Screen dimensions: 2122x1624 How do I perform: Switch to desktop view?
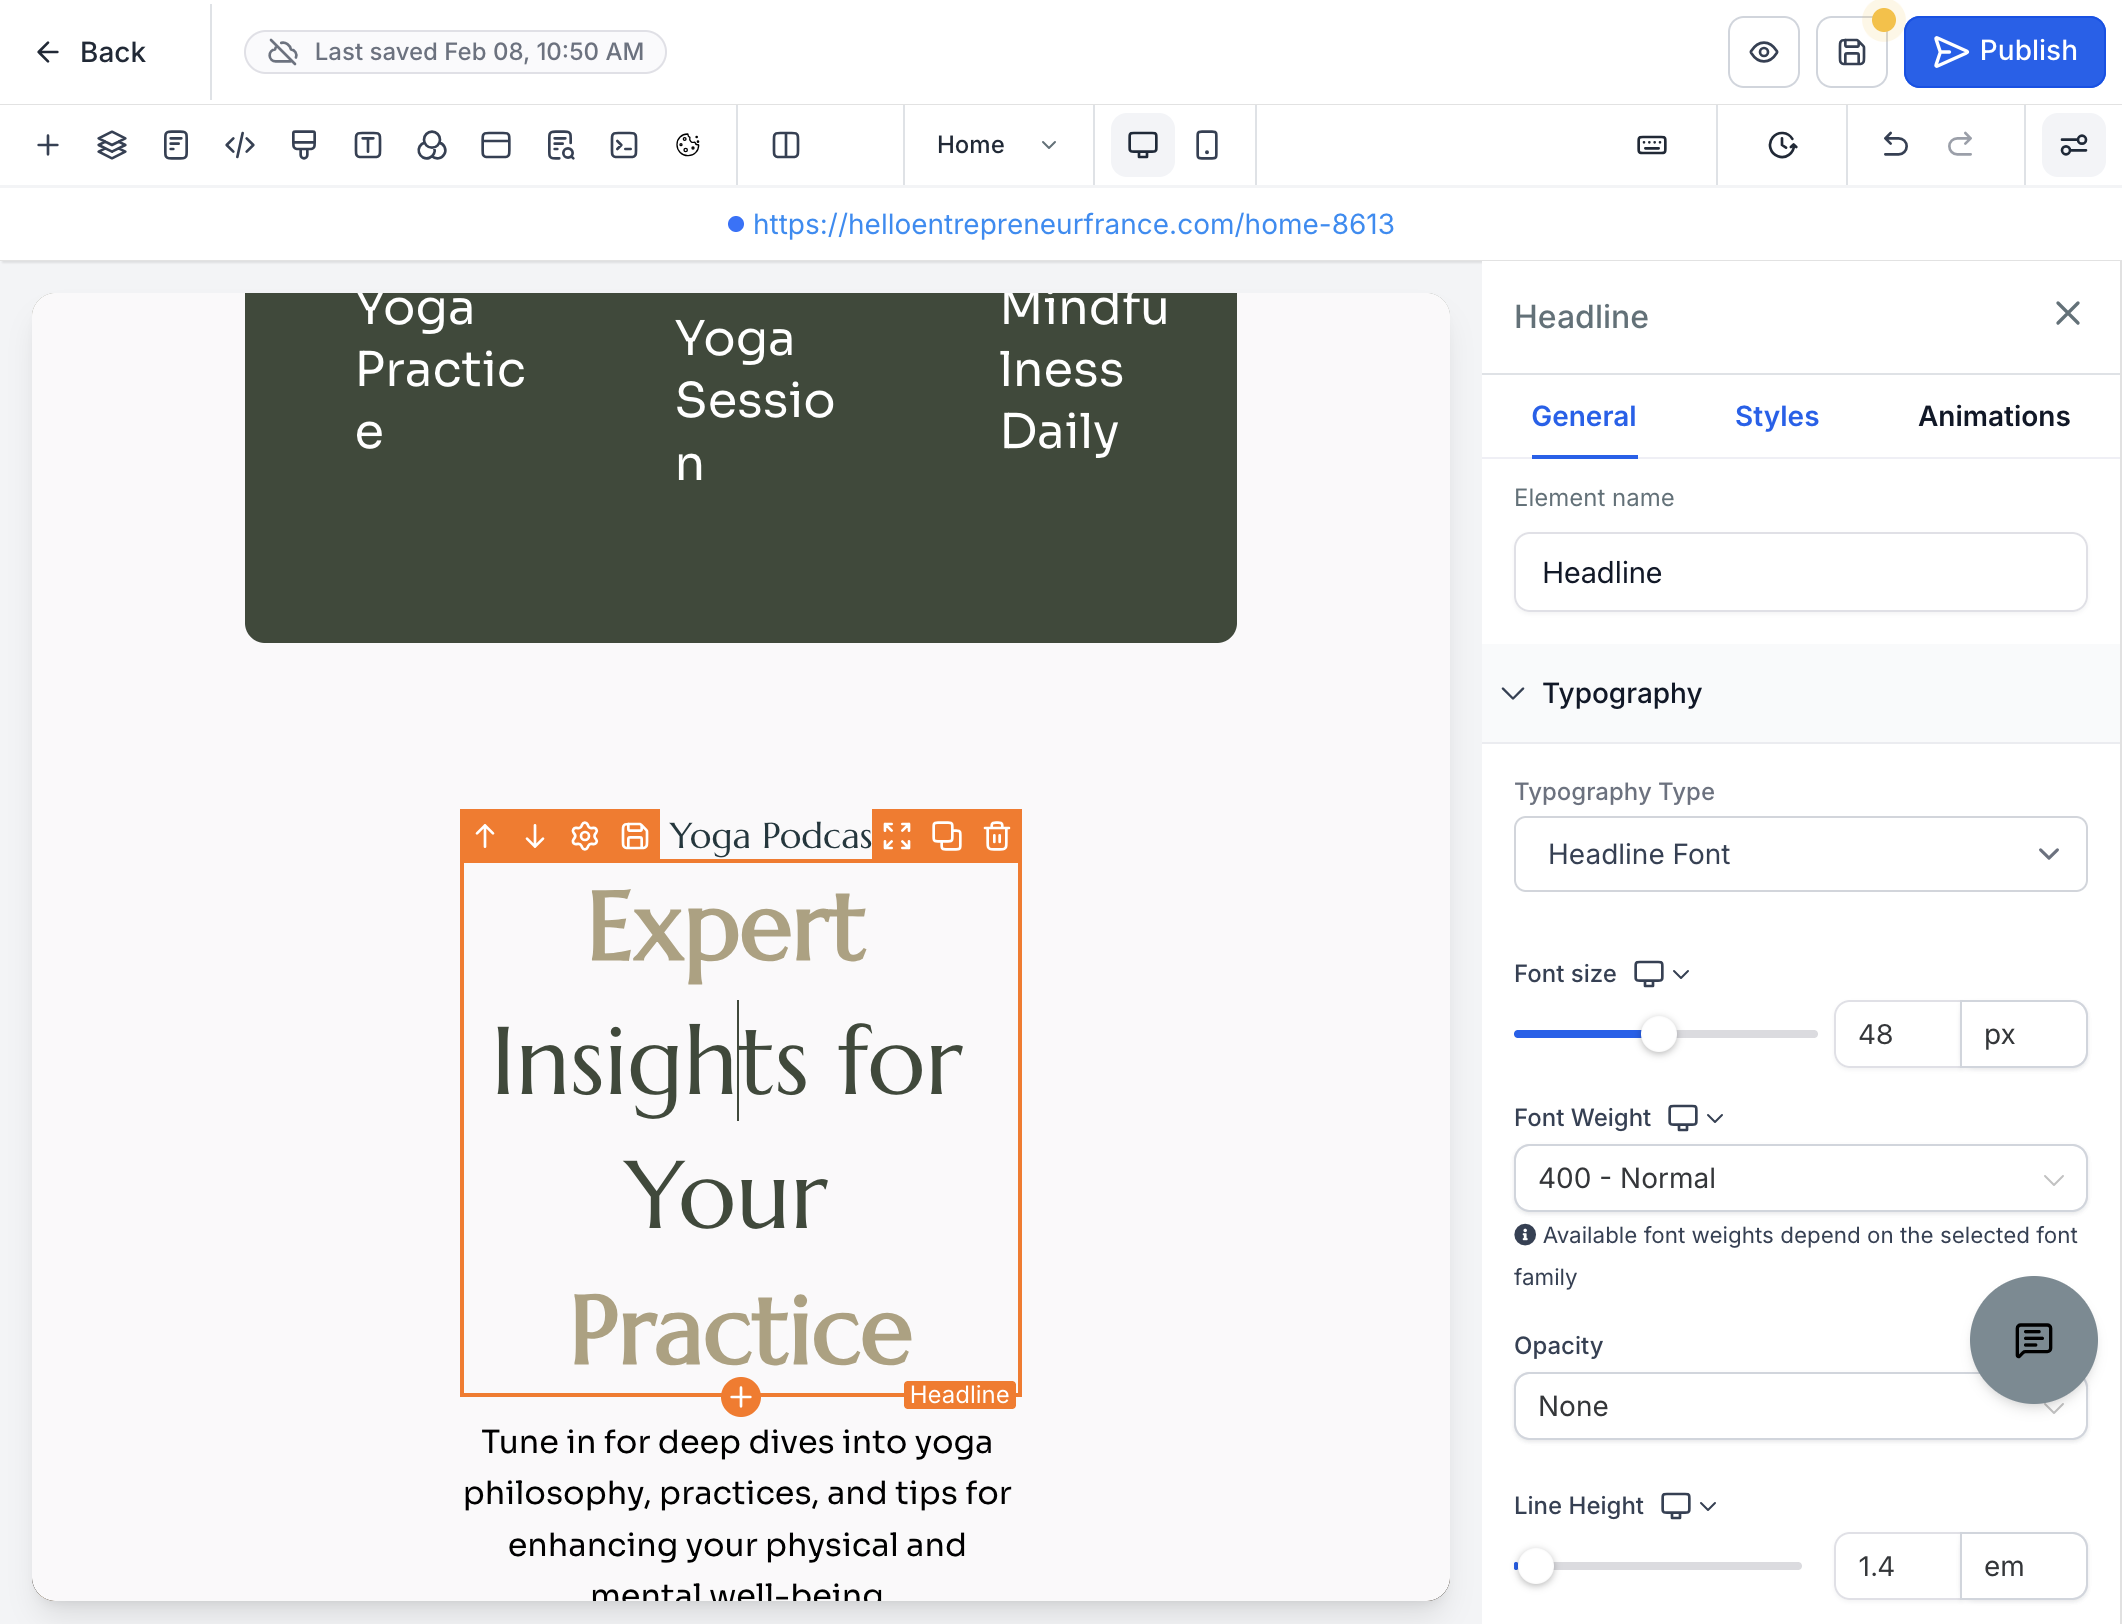pos(1143,145)
